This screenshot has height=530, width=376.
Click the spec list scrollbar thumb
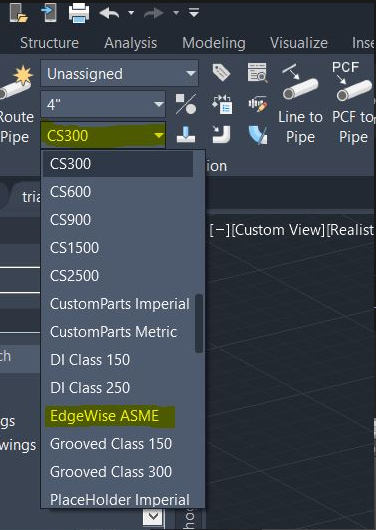click(x=199, y=323)
